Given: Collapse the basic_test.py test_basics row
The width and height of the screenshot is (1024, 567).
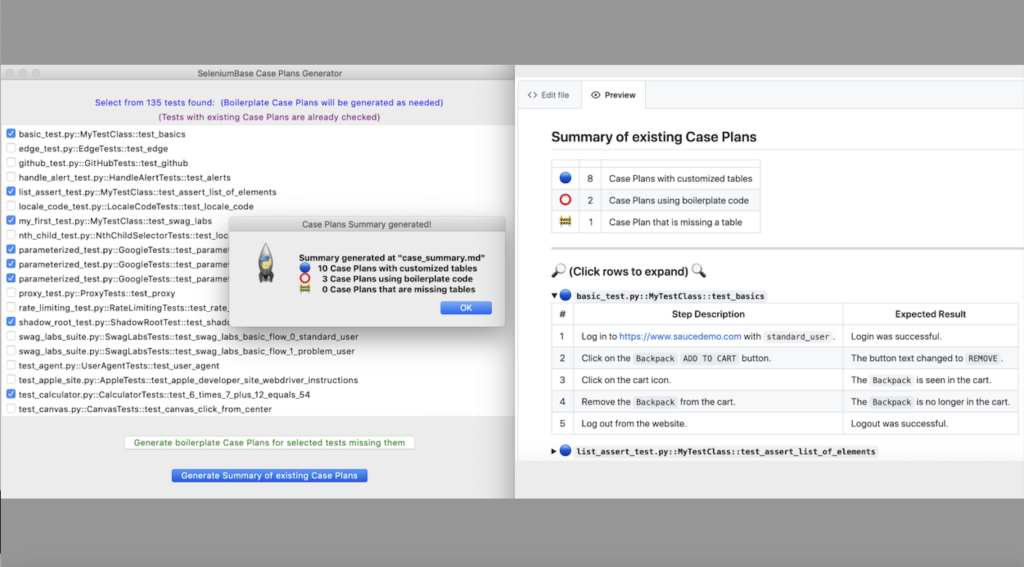Looking at the screenshot, I should (x=554, y=296).
